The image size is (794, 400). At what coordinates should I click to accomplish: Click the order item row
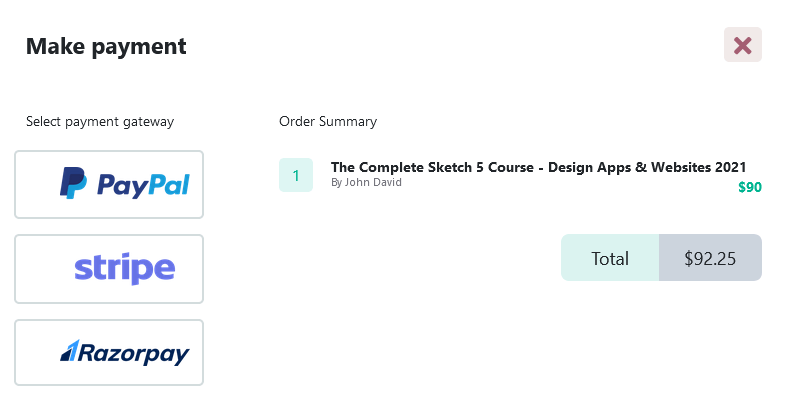[520, 176]
